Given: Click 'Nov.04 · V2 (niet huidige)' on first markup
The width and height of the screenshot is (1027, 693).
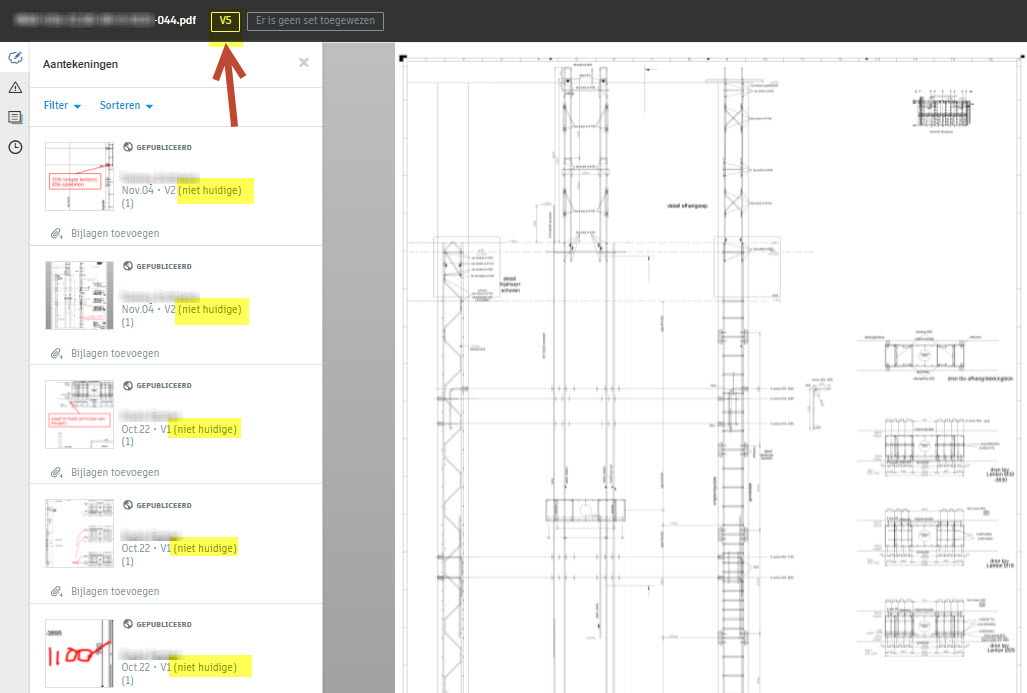Looking at the screenshot, I should click(181, 190).
